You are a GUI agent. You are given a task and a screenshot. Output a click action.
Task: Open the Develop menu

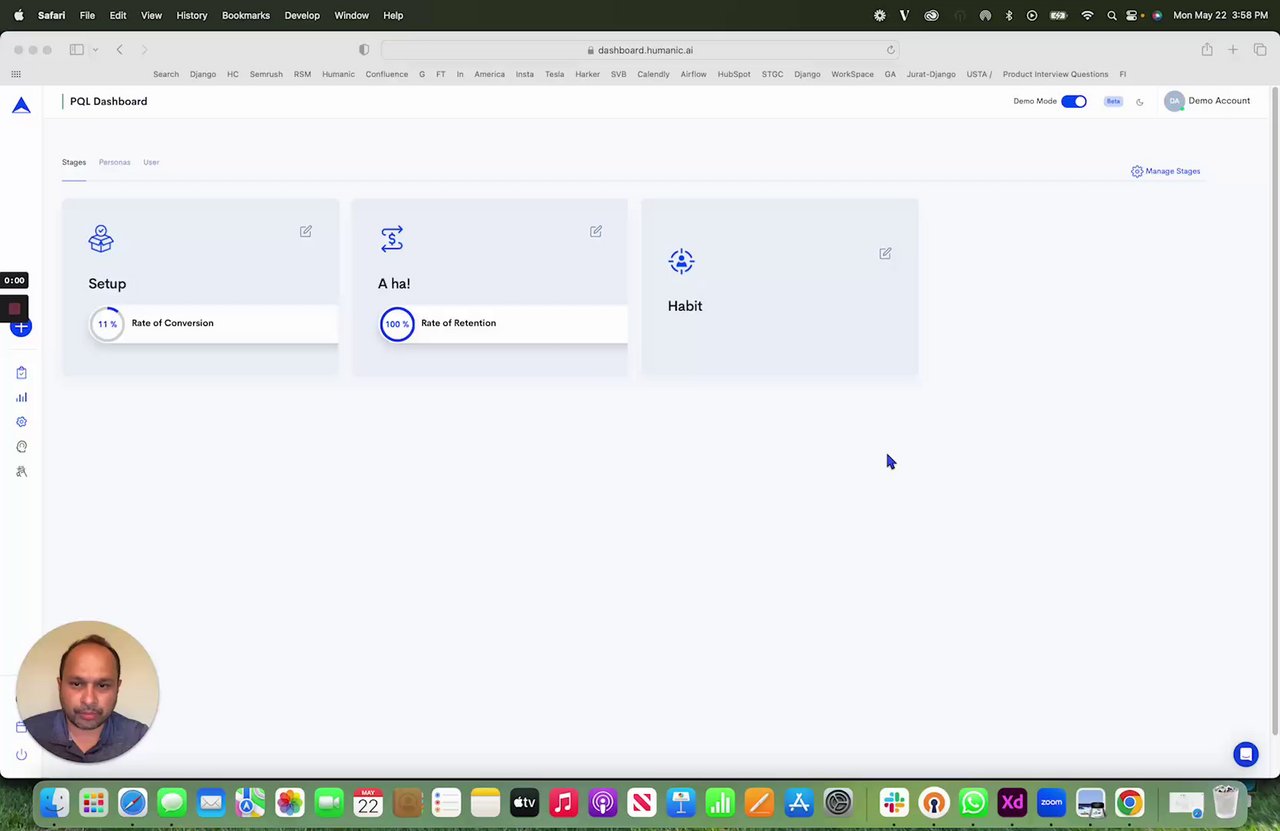(x=302, y=15)
